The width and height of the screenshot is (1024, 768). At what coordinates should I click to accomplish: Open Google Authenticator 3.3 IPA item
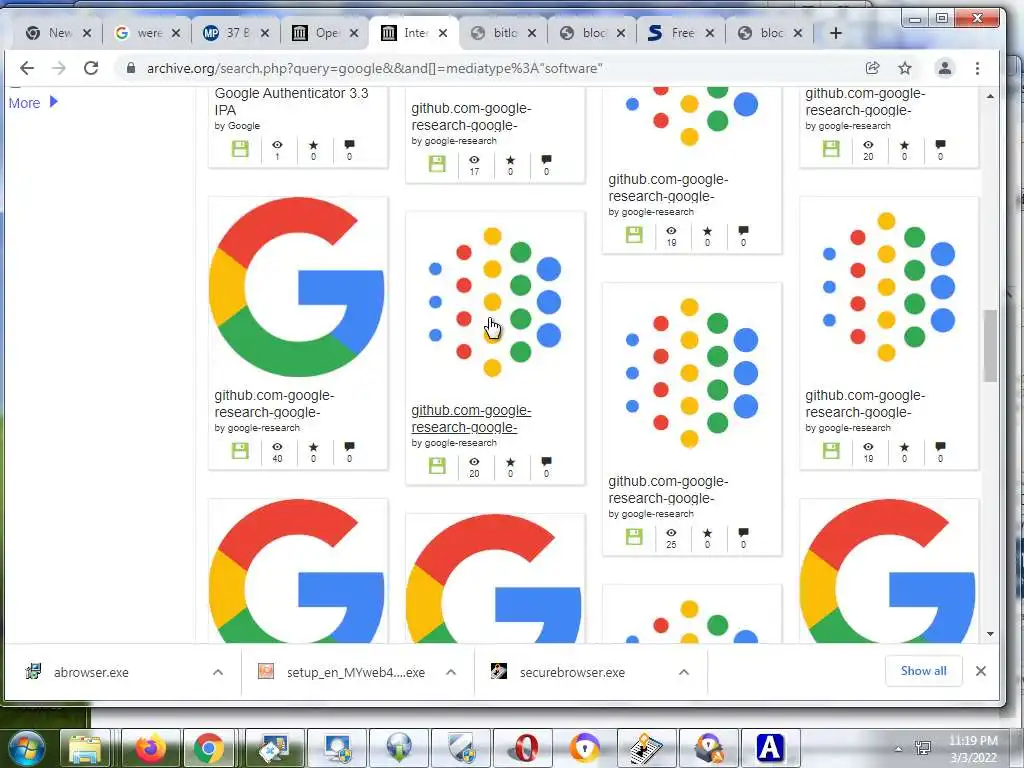point(291,102)
